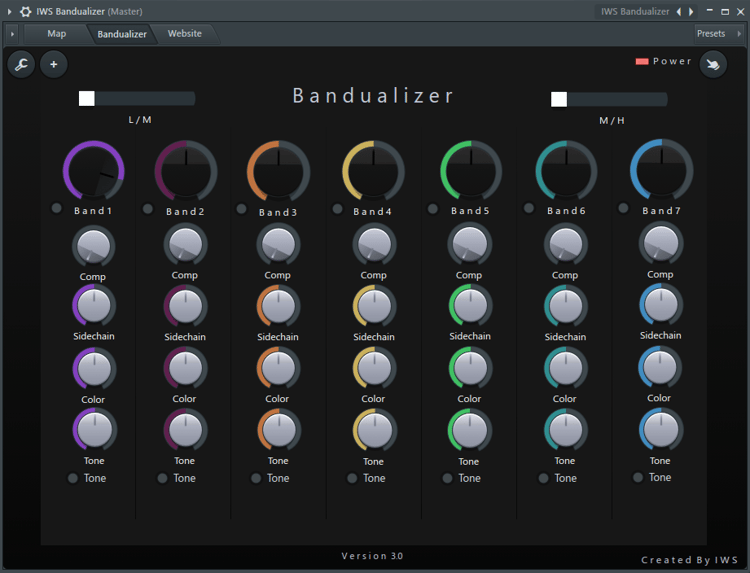Open the Website tab
Viewport: 750px width, 573px height.
pos(185,34)
